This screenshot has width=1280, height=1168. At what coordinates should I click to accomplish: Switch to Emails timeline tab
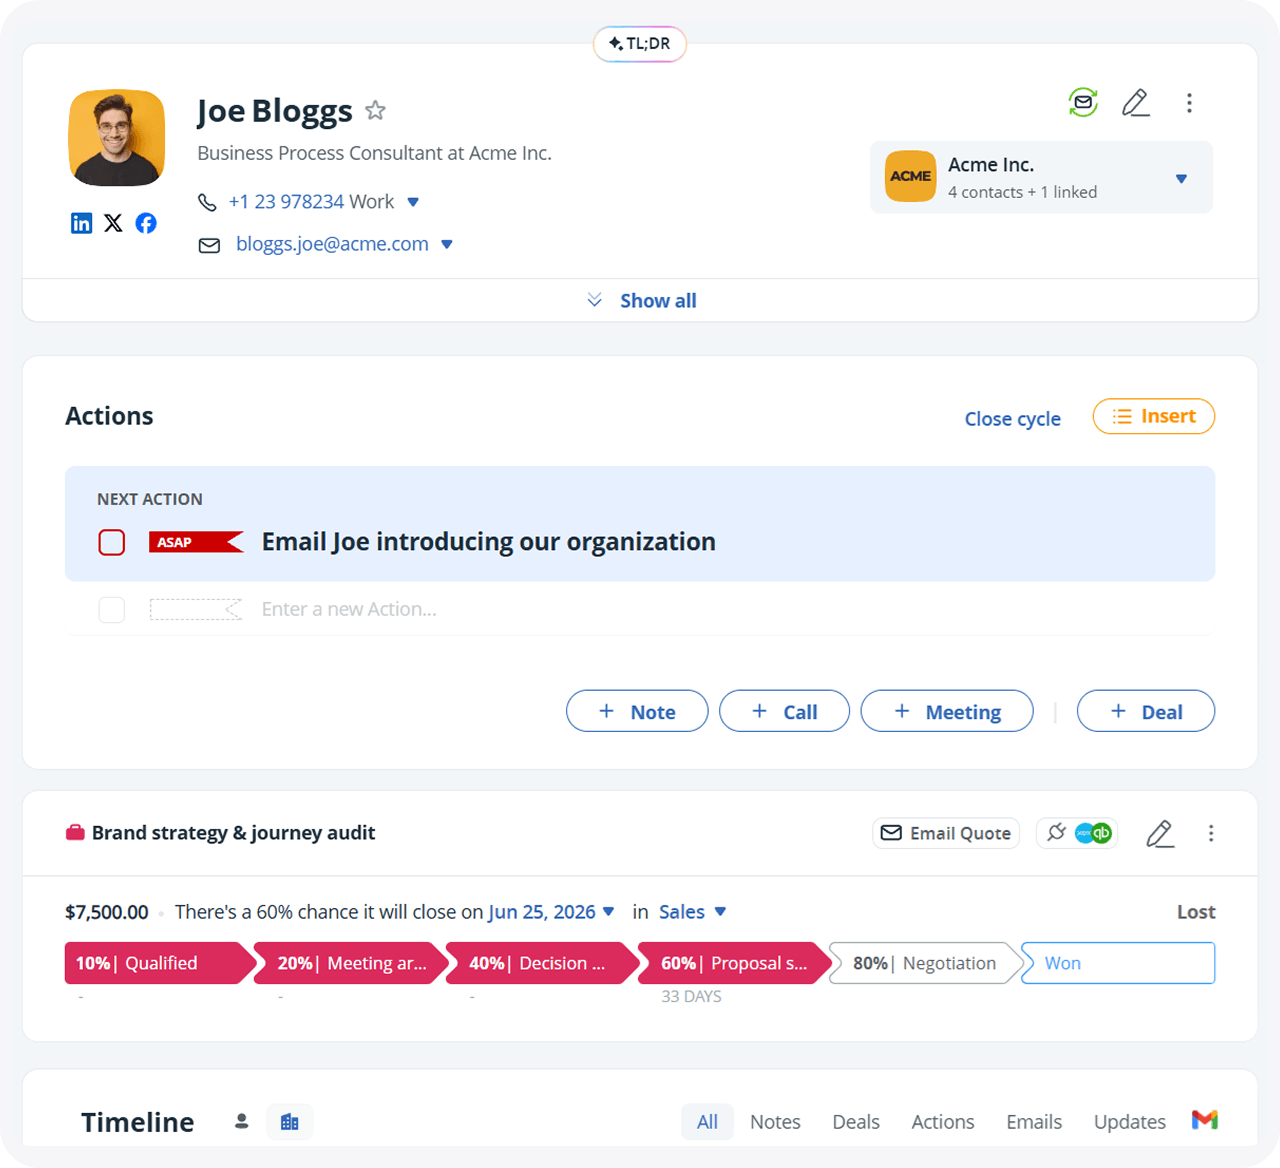point(1034,1122)
